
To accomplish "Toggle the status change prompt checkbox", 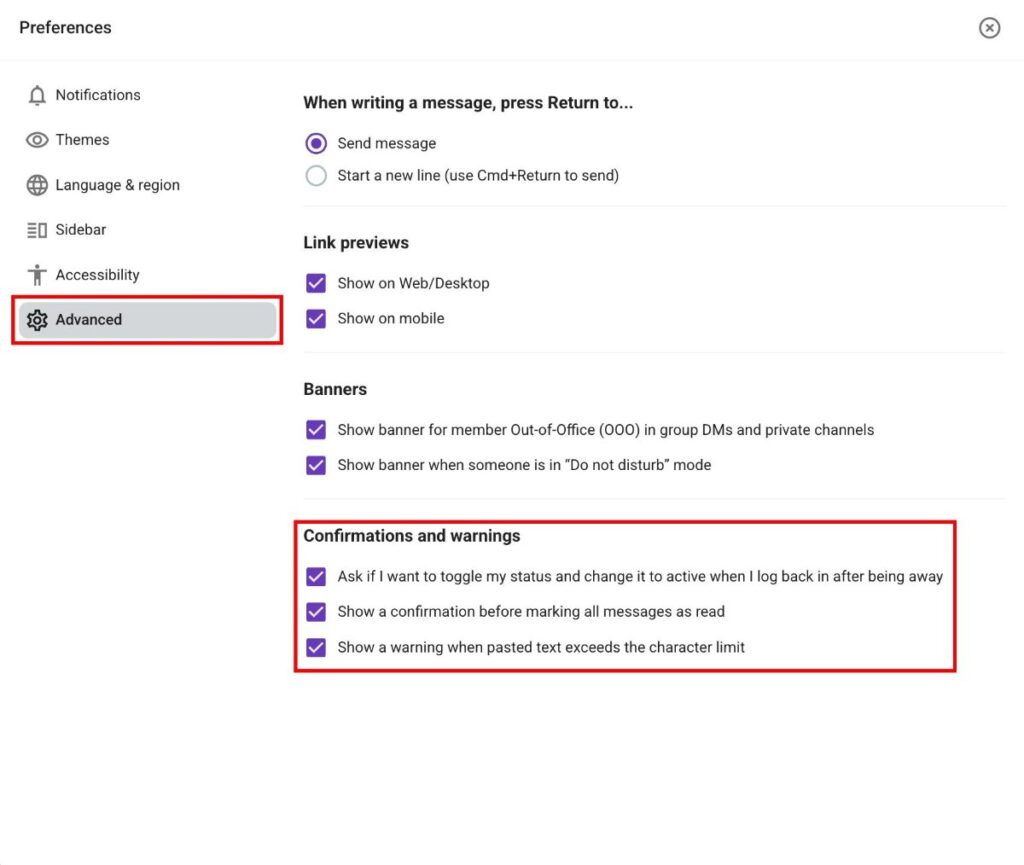I will point(316,577).
